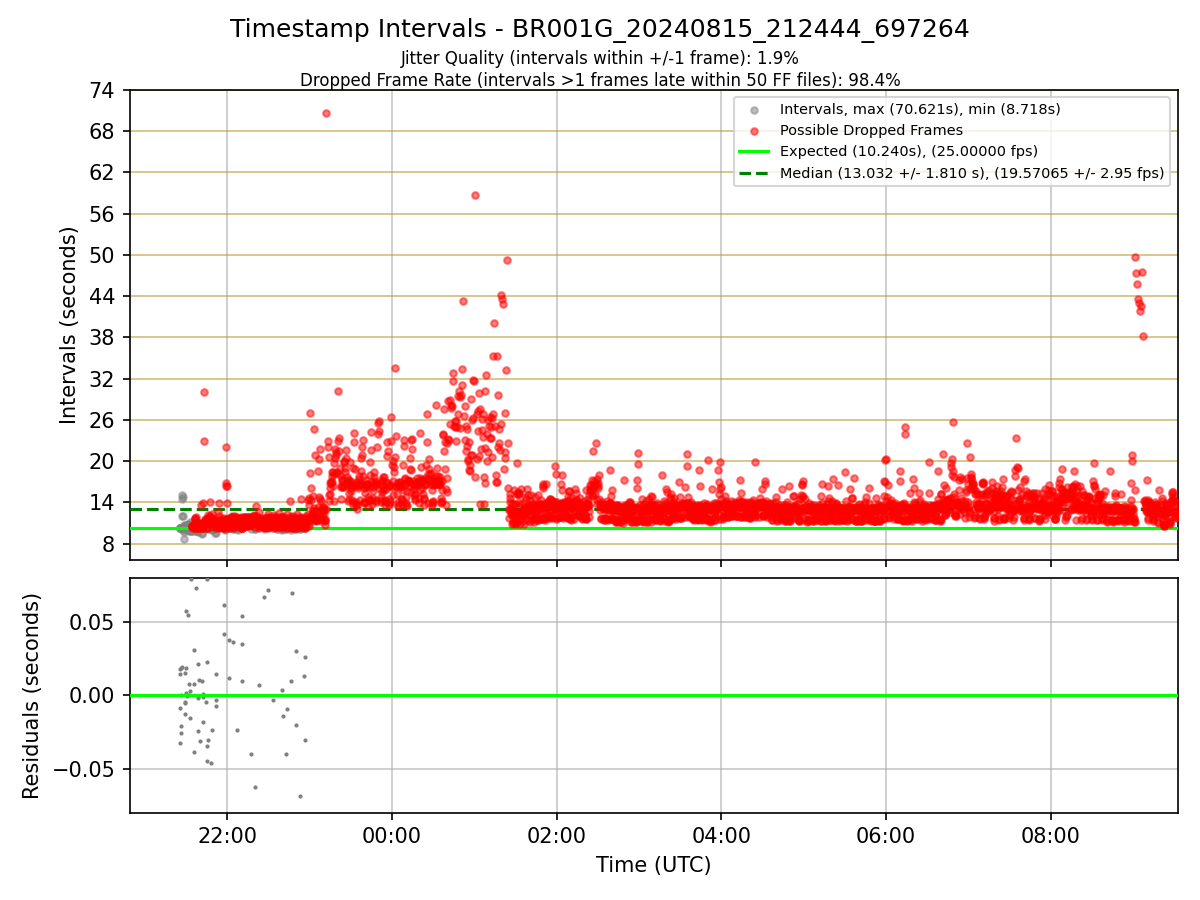Image resolution: width=1200 pixels, height=900 pixels.
Task: Click the '62' y-axis tick label
Action: pos(104,172)
